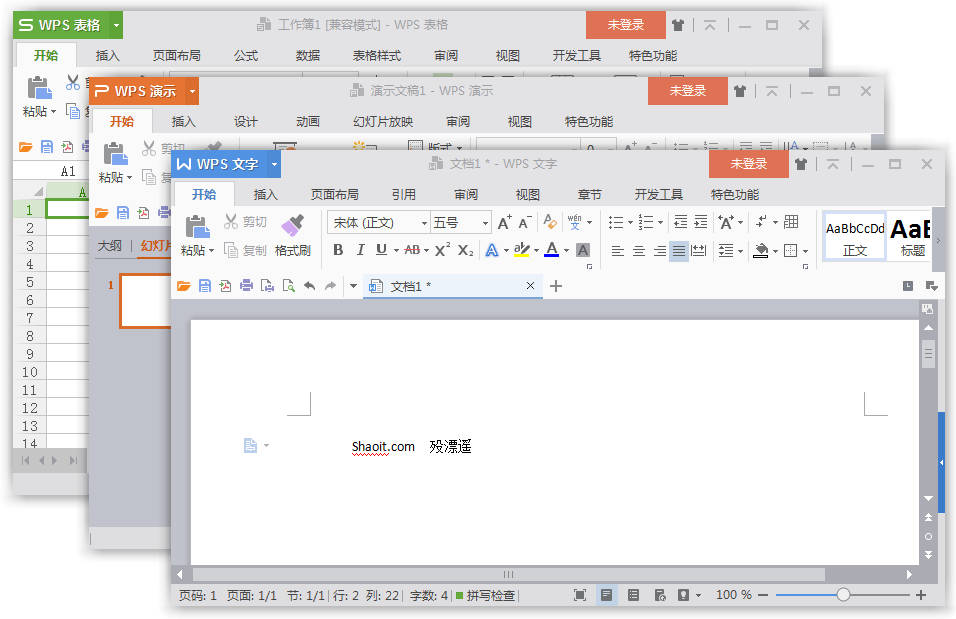The height and width of the screenshot is (619, 956).
Task: Apply superscript X² formatting
Action: pos(443,250)
